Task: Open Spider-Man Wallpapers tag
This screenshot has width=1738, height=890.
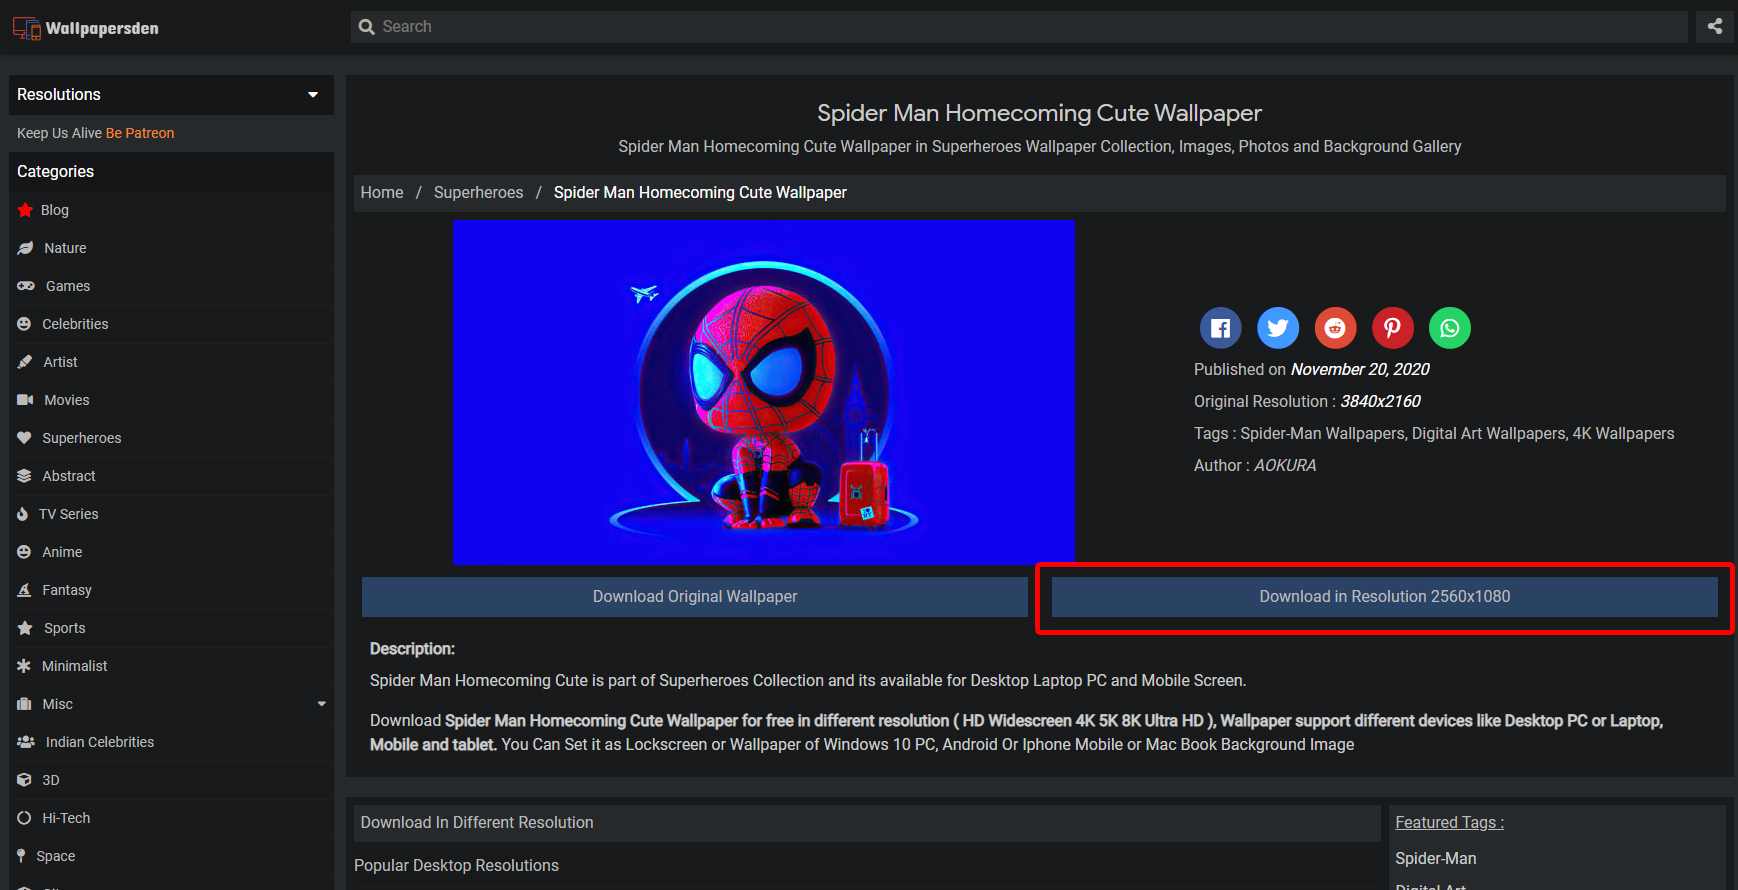Action: tap(1323, 434)
